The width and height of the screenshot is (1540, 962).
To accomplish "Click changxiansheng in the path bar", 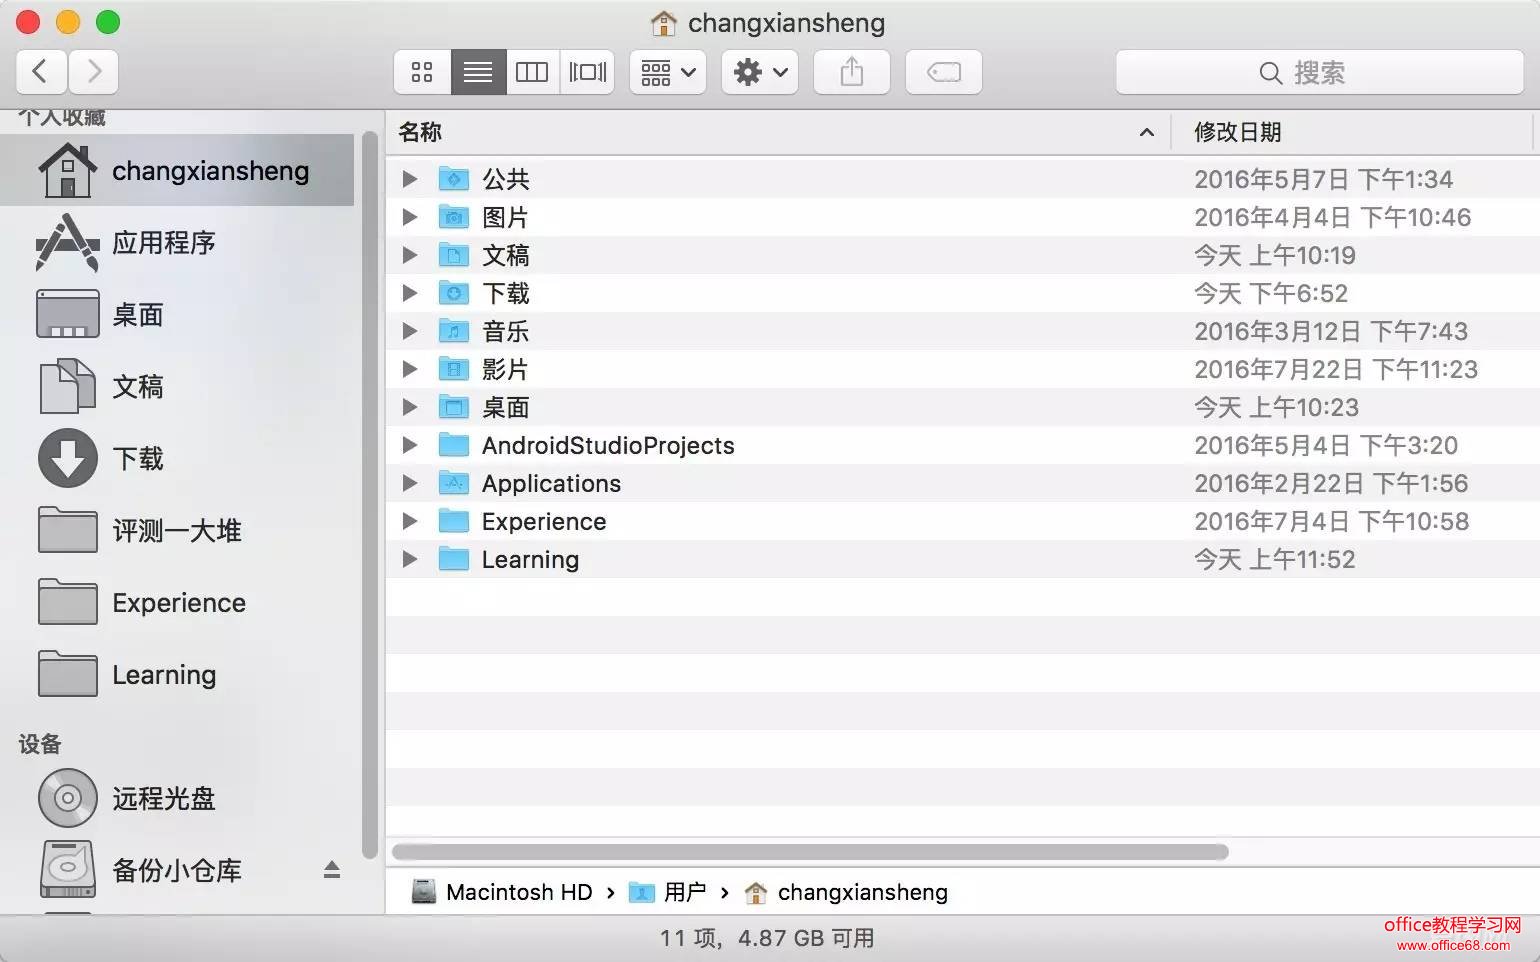I will (x=846, y=892).
